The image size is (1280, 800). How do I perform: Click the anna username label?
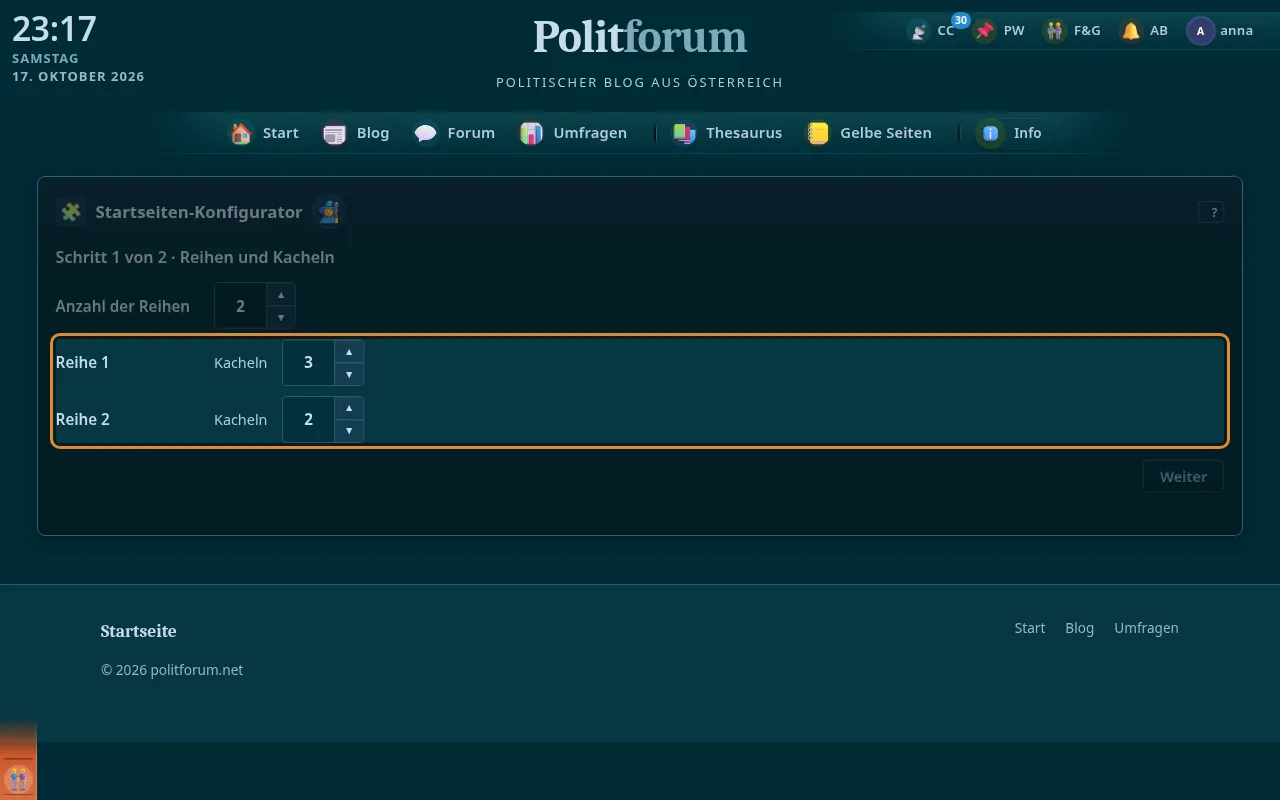[1237, 31]
